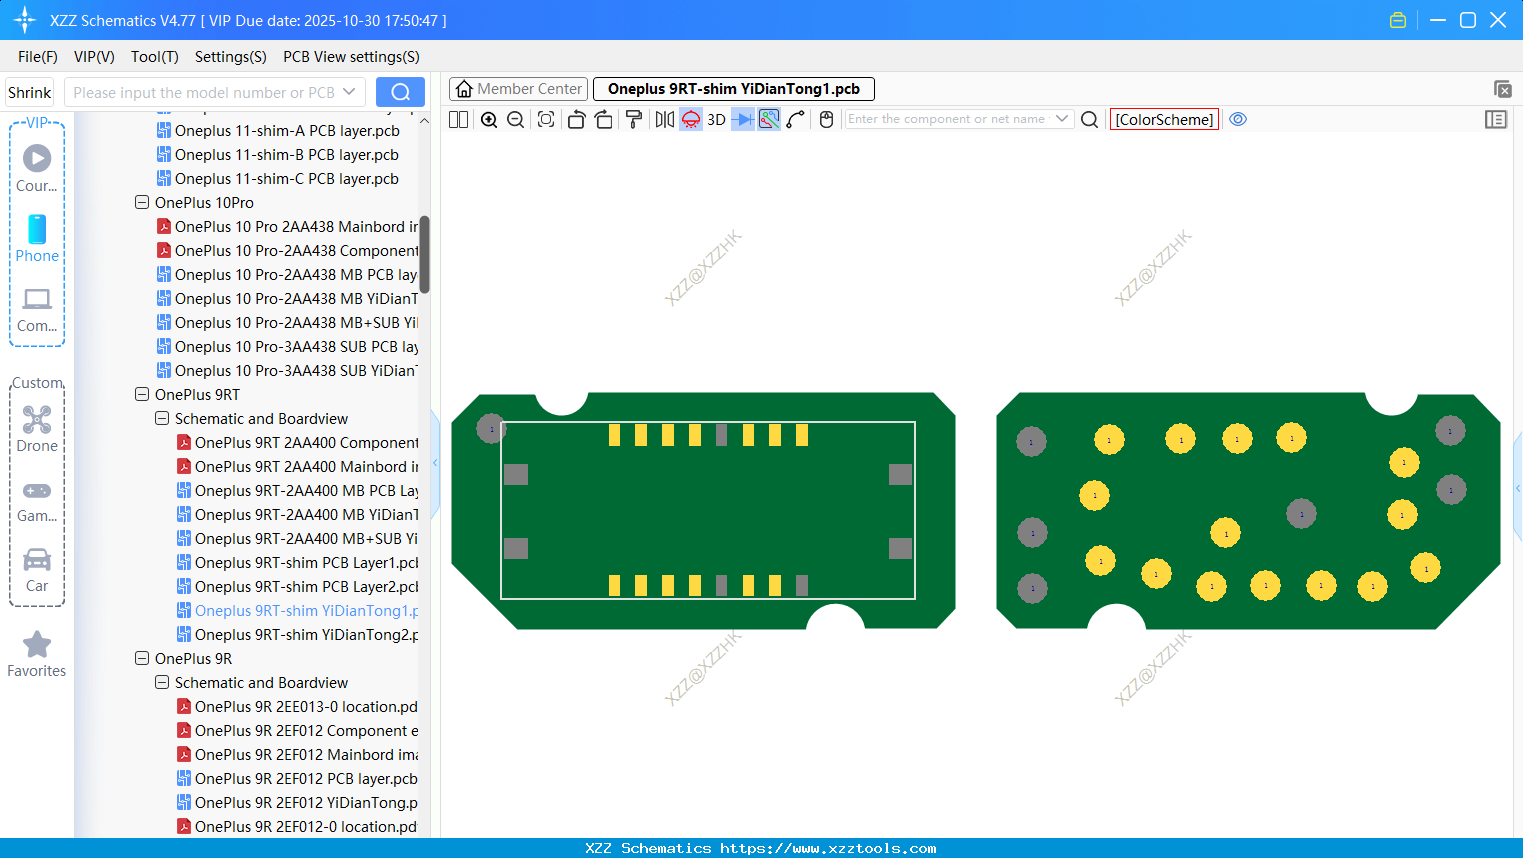Select the route line tool
This screenshot has width=1523, height=858.
pyautogui.click(x=796, y=119)
